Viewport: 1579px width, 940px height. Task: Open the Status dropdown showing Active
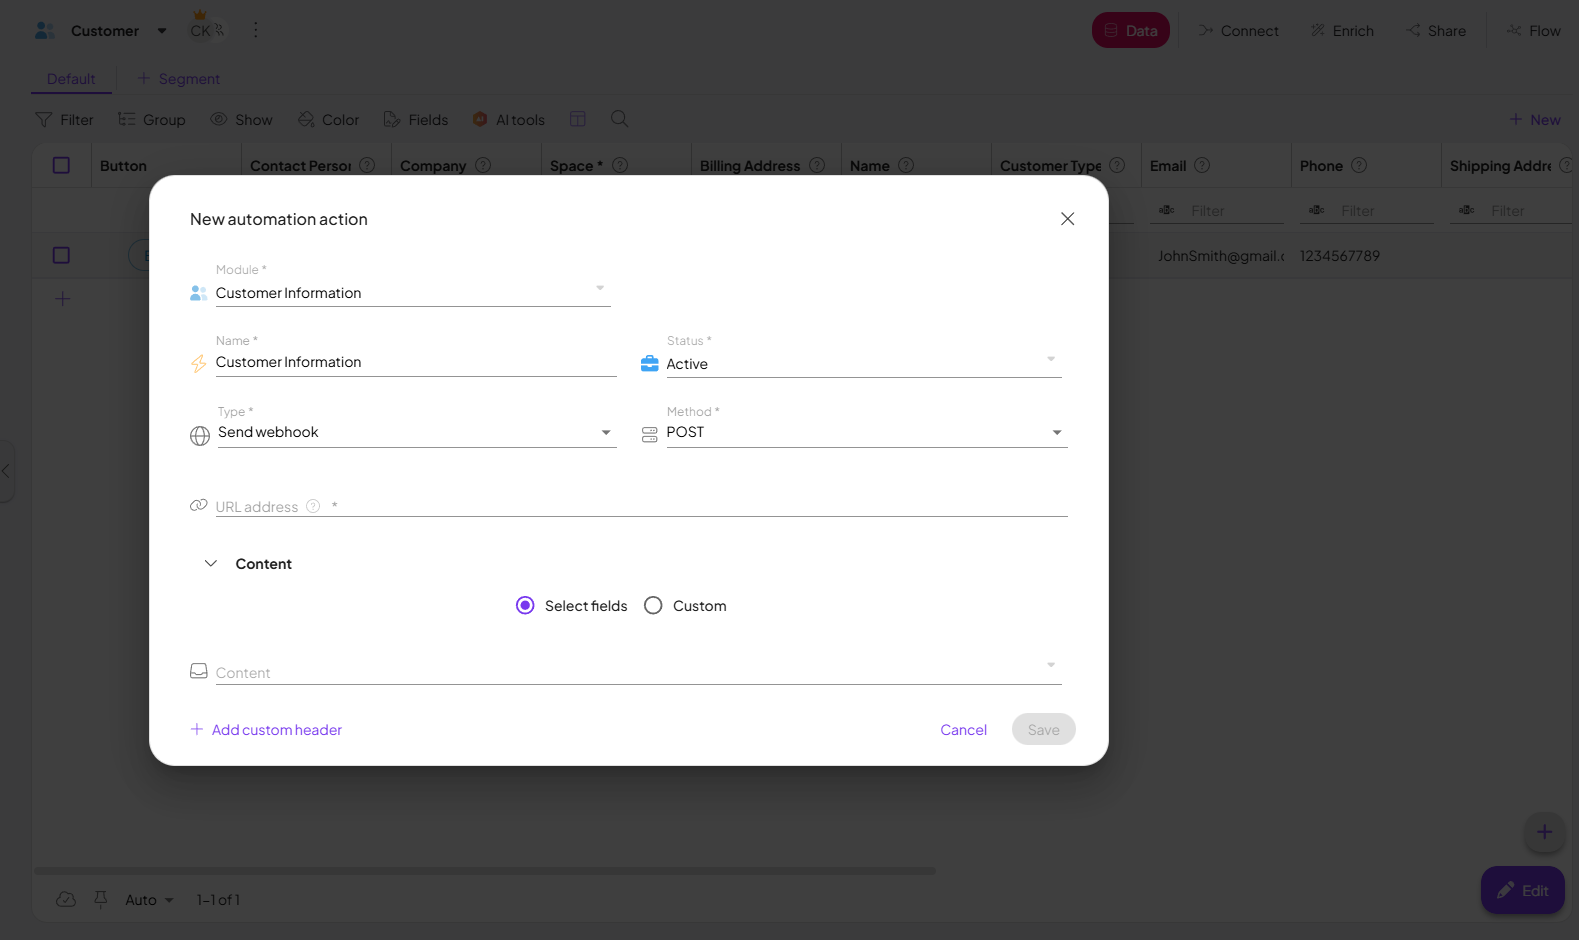coord(860,364)
